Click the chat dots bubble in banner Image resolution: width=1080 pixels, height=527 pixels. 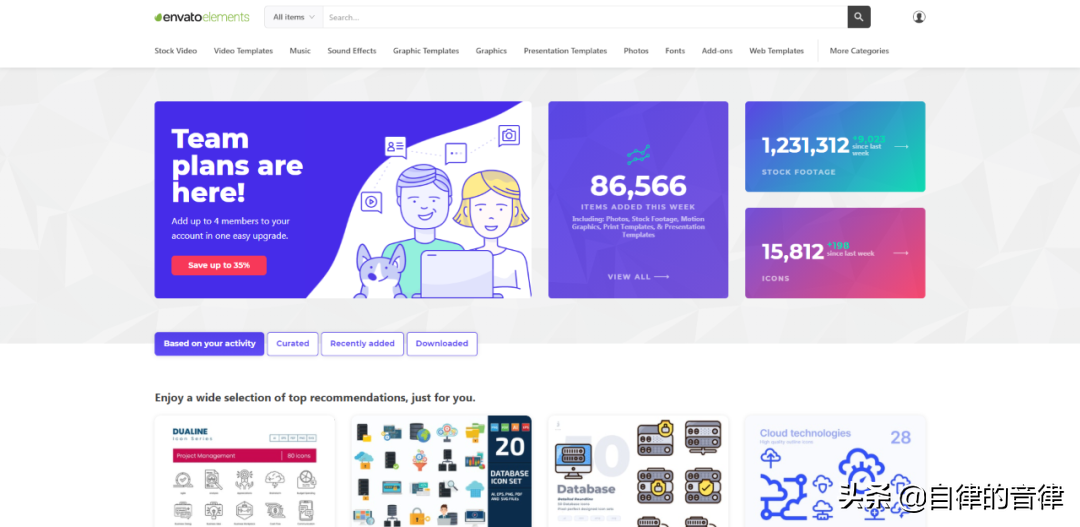[x=456, y=153]
